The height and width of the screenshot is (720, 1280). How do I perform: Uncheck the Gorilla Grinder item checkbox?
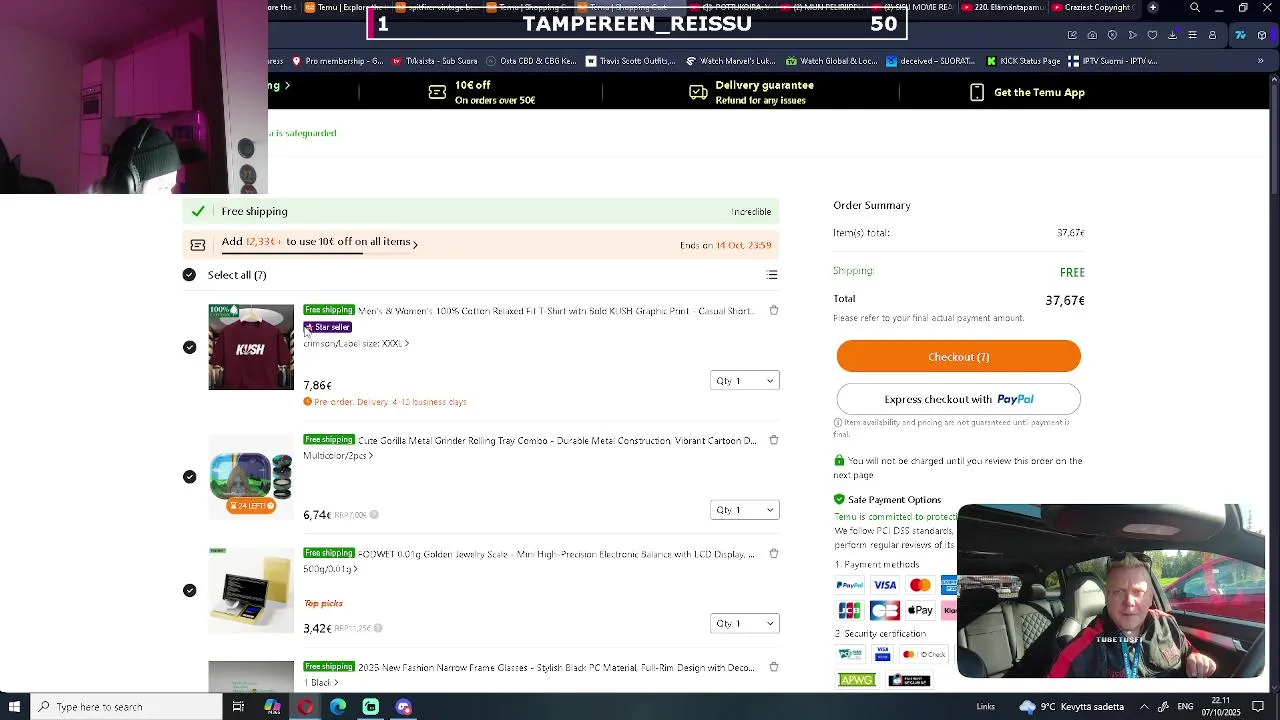click(189, 477)
